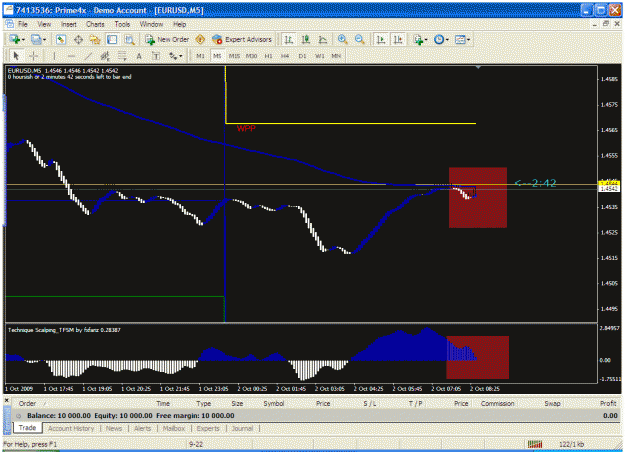Open the Insert menu
Image resolution: width=625 pixels, height=452 pixels.
click(x=69, y=24)
